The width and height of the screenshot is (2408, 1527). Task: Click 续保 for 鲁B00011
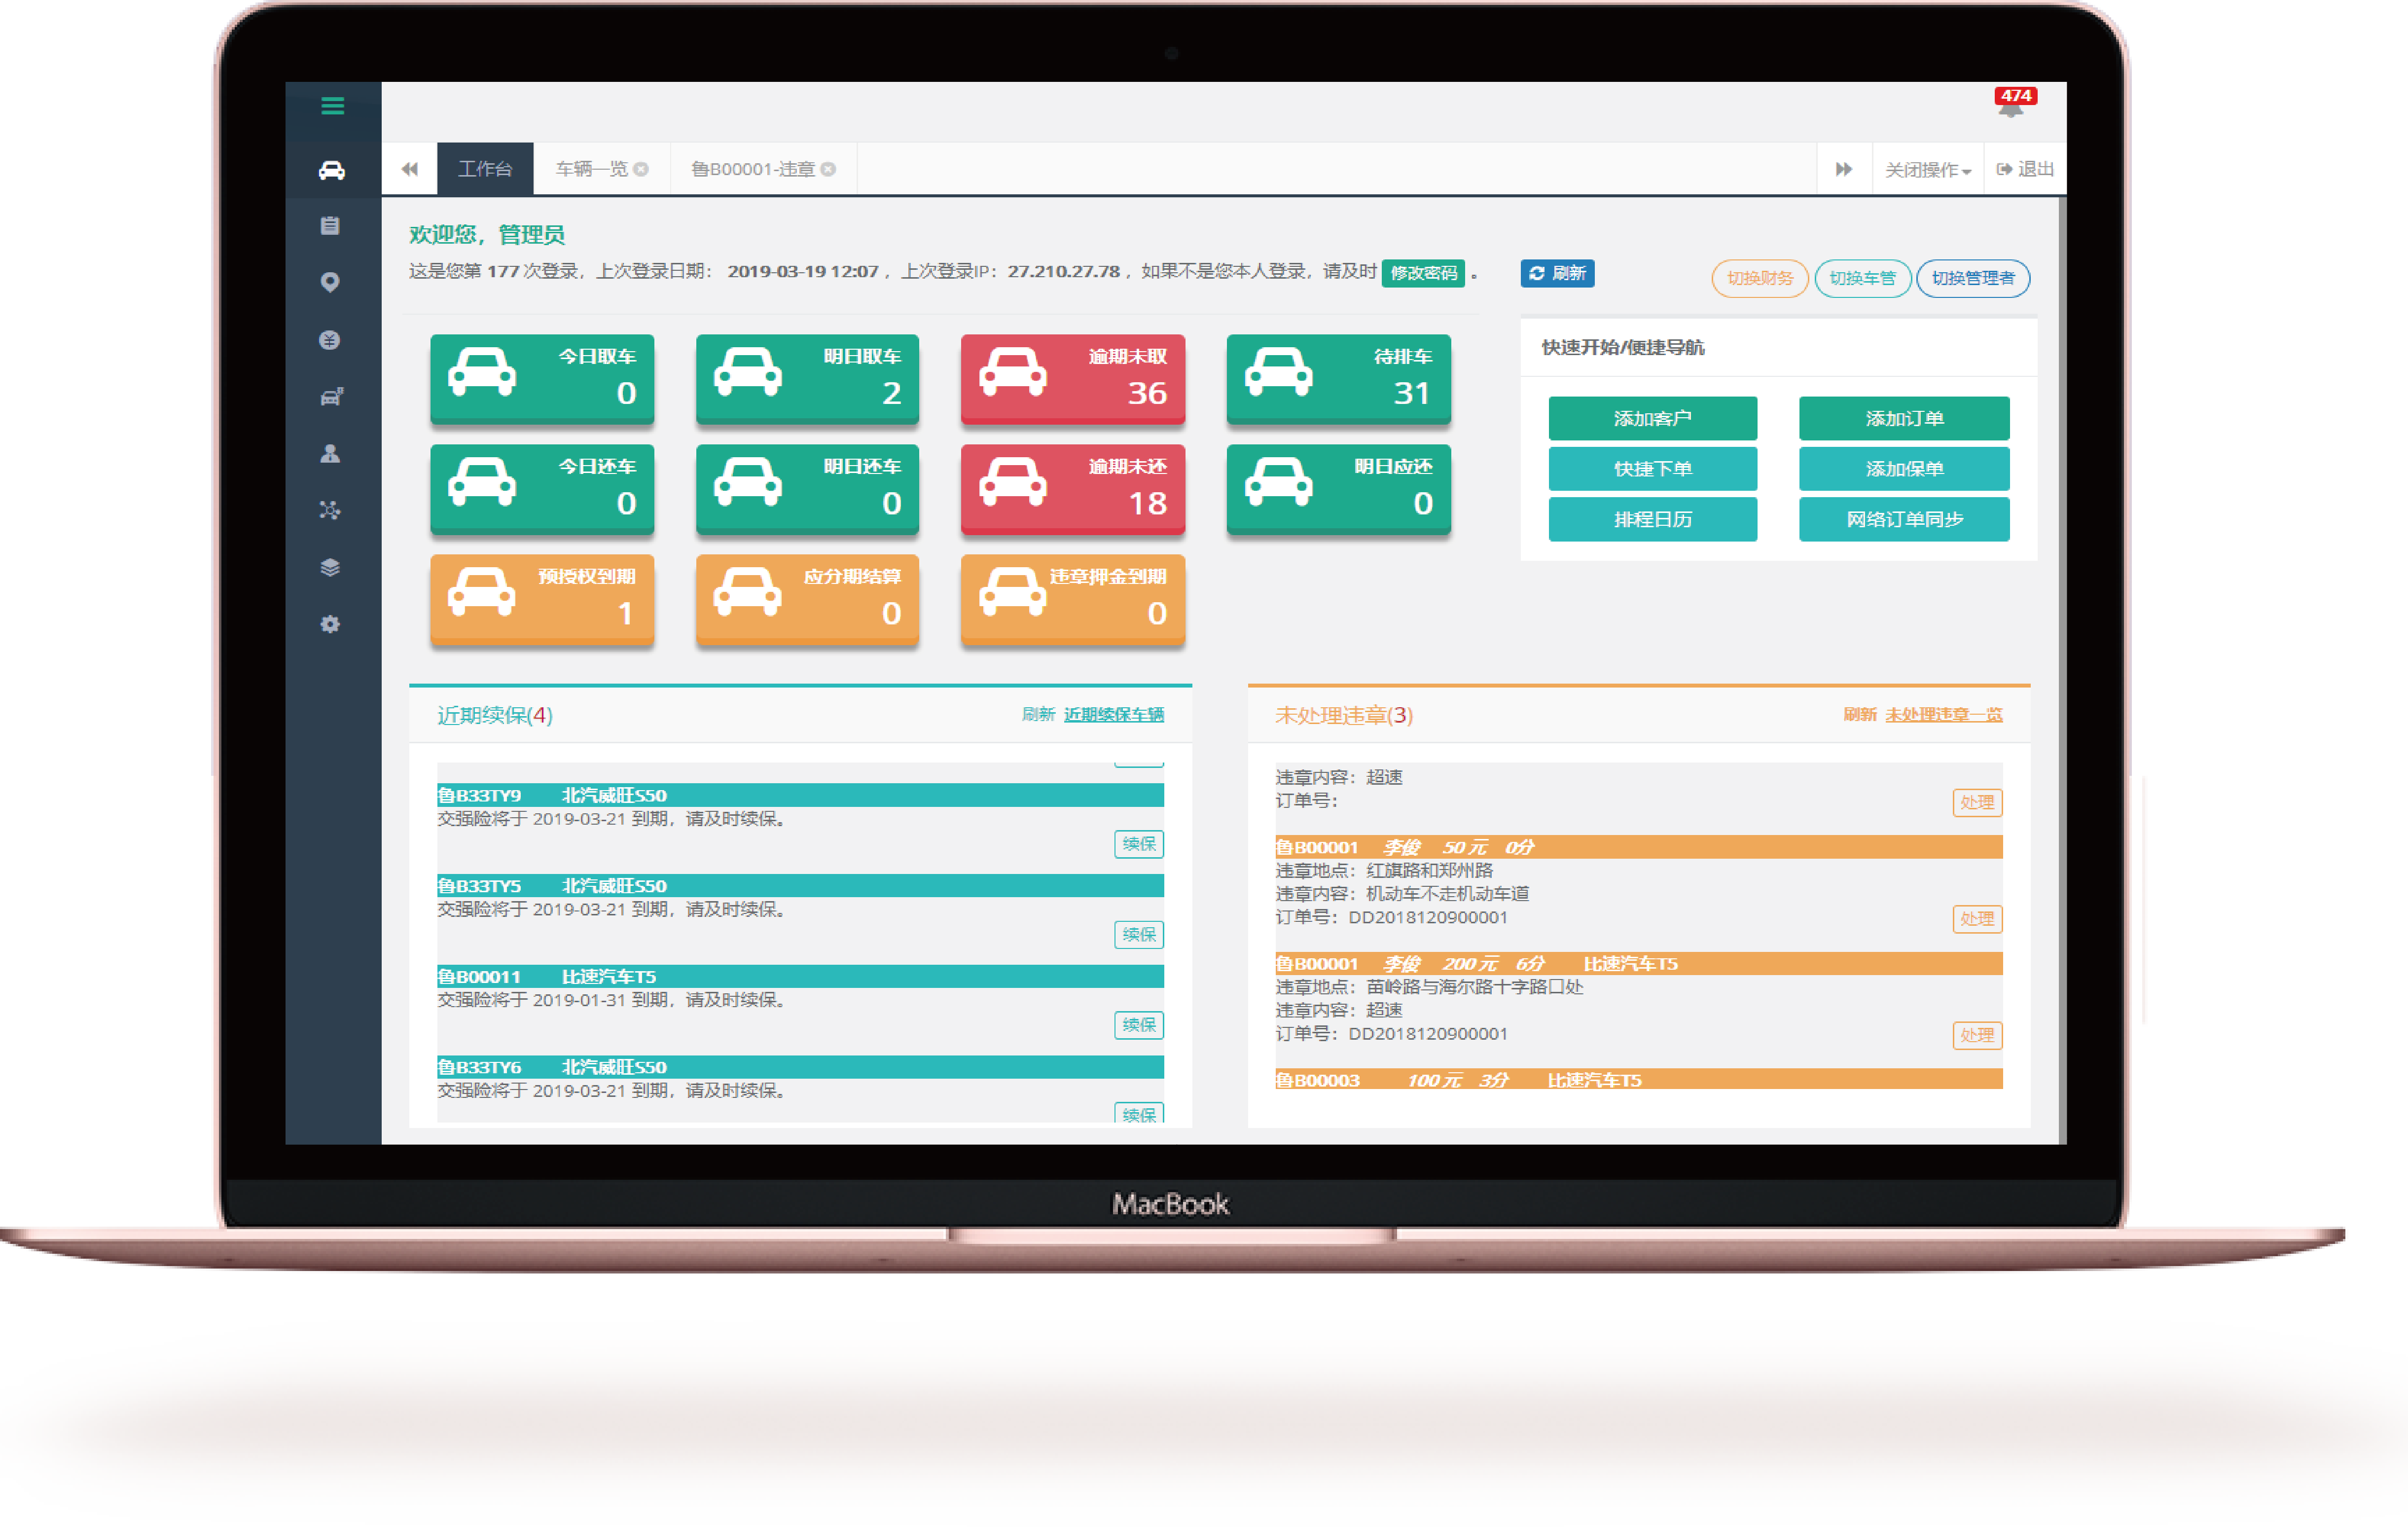click(1139, 1025)
